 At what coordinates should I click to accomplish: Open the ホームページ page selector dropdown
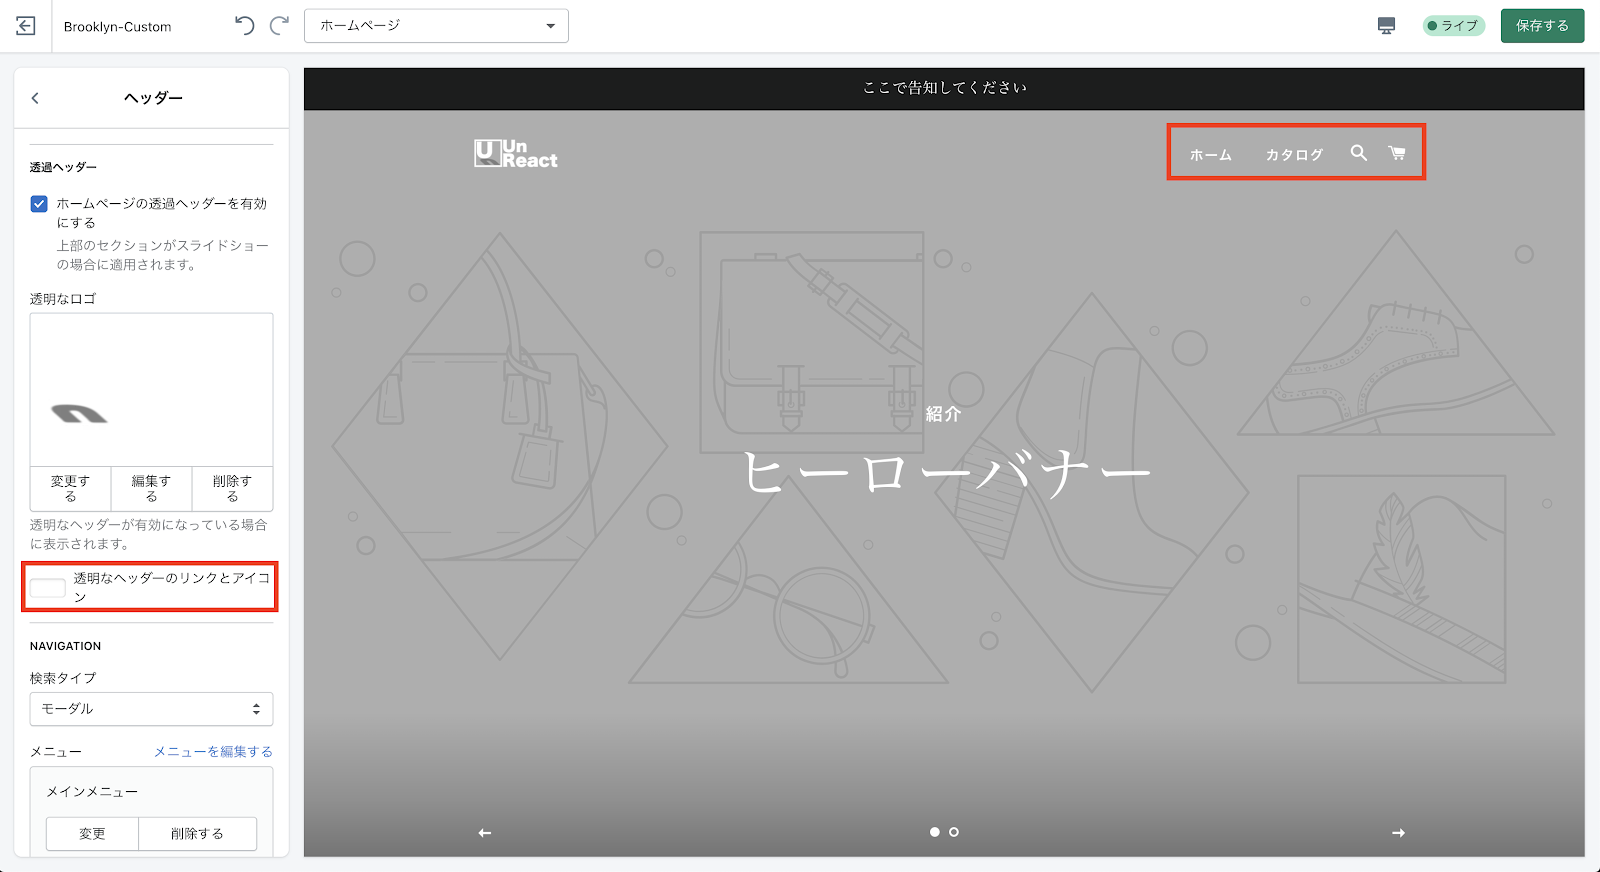(436, 26)
